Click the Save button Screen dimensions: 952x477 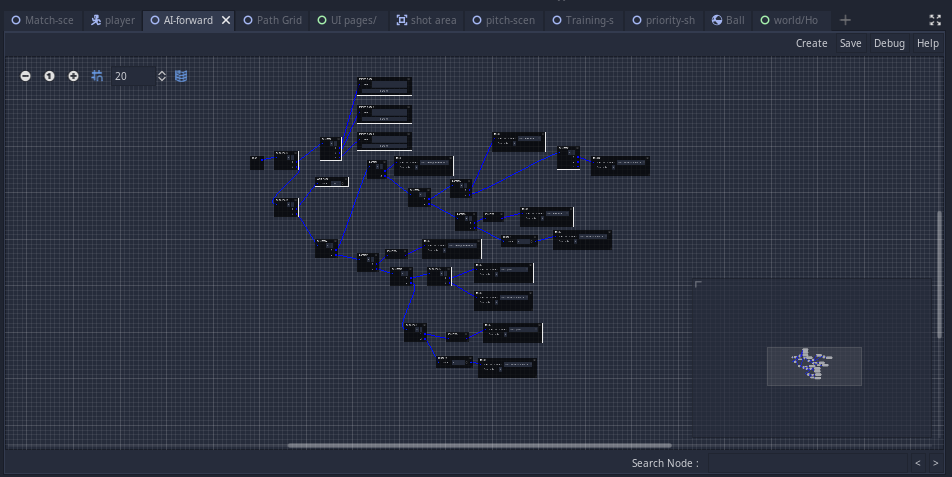tap(851, 43)
